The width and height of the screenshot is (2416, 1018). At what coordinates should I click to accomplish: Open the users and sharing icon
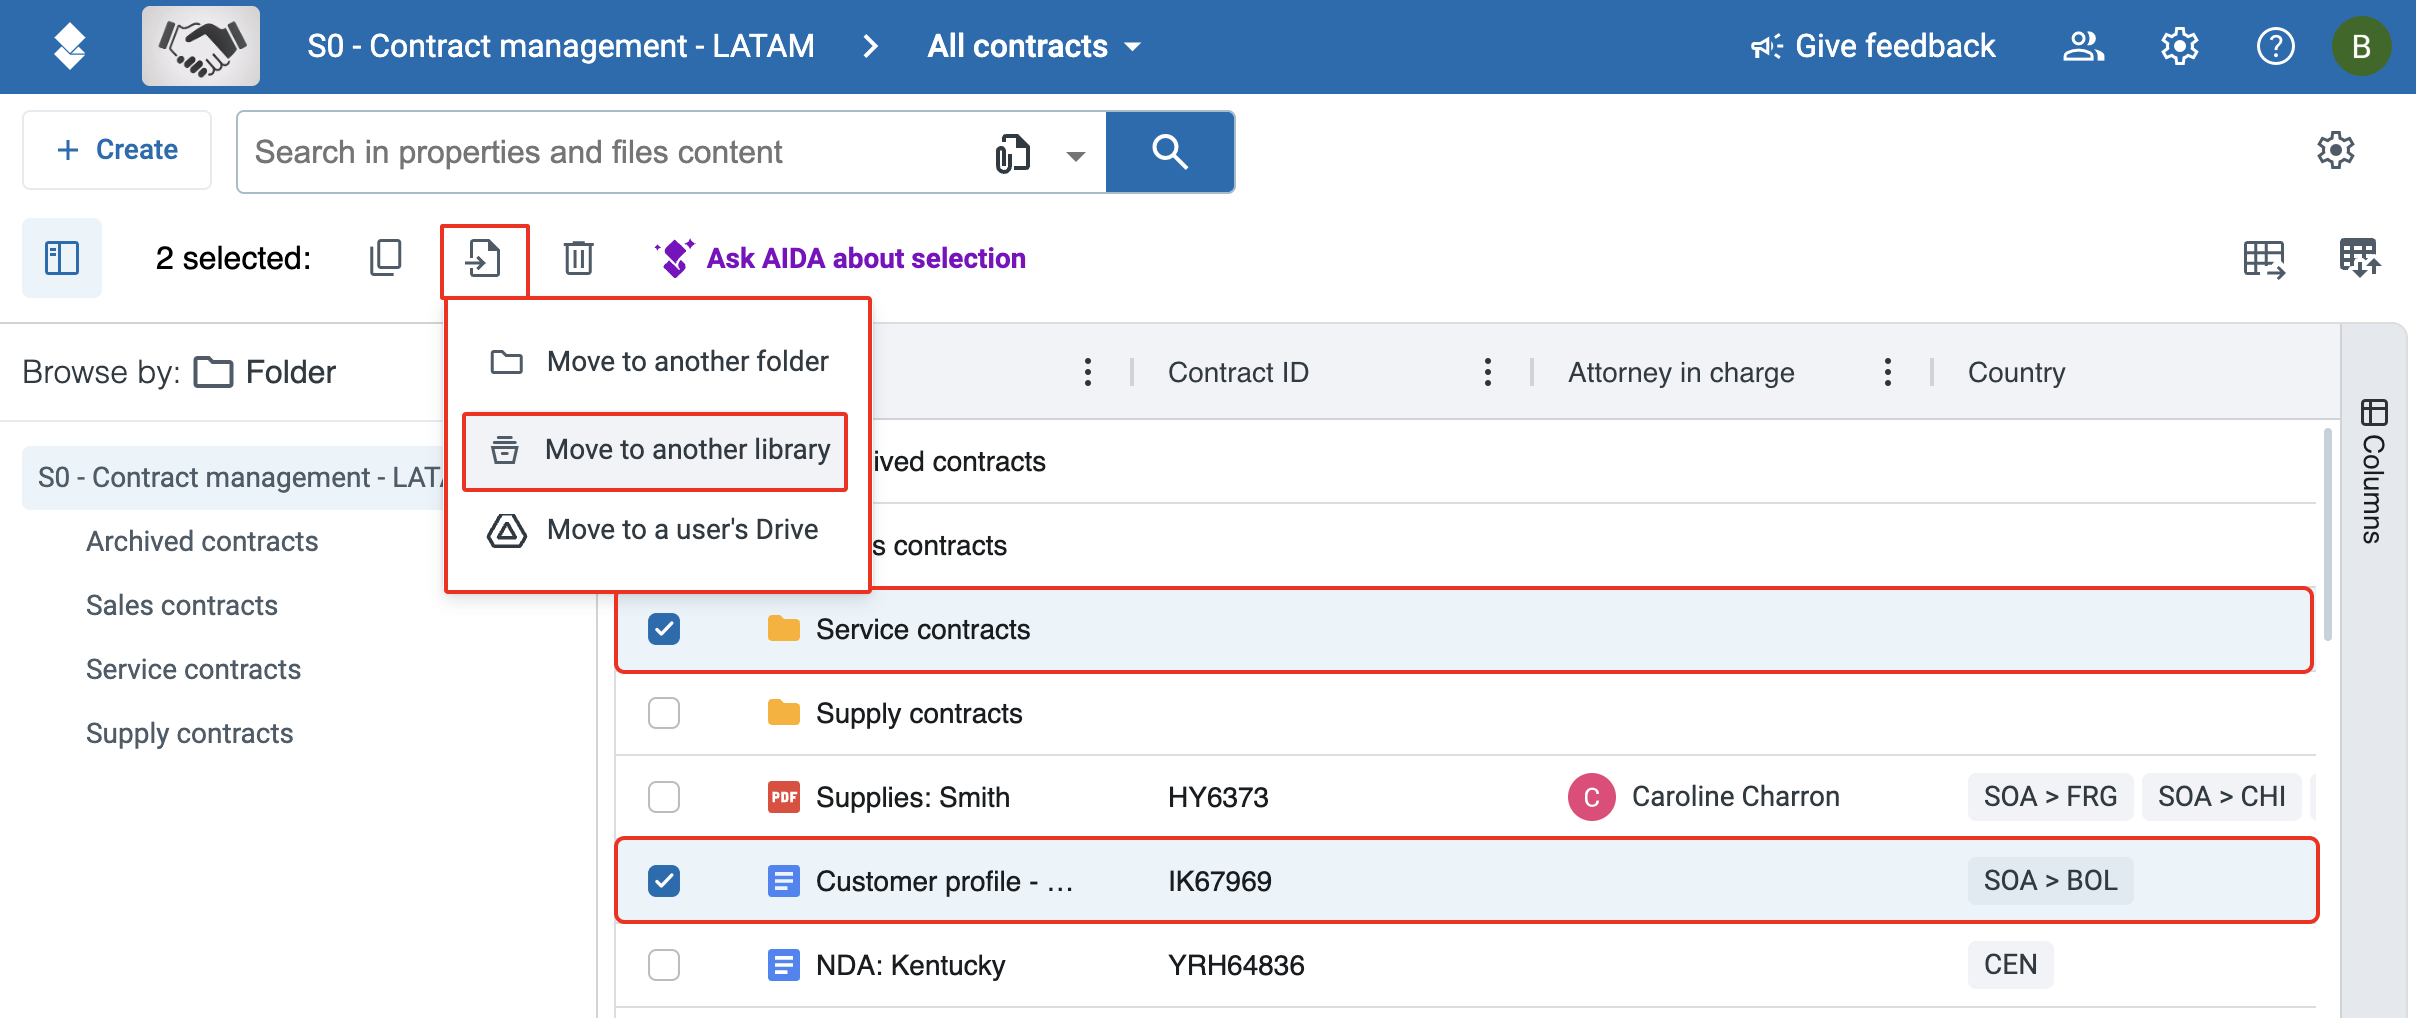2083,46
